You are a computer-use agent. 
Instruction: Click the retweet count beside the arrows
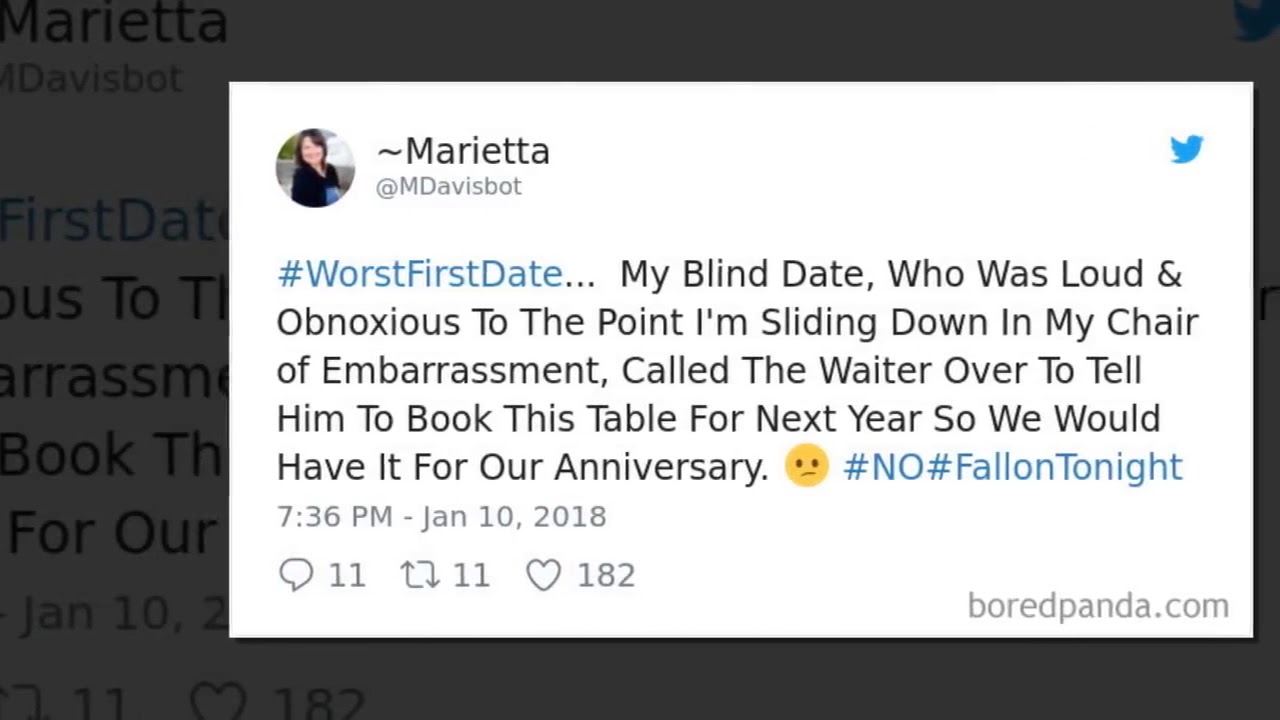click(471, 575)
